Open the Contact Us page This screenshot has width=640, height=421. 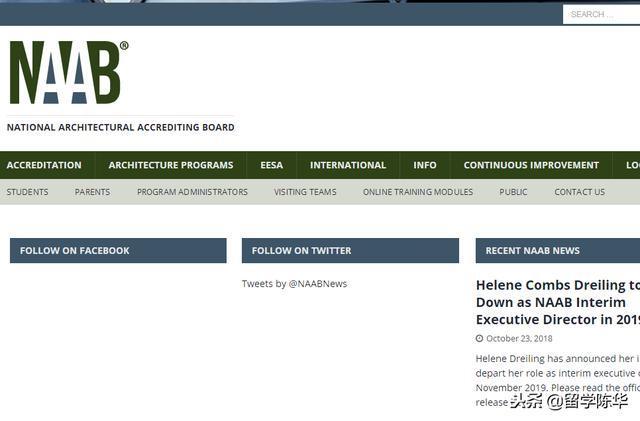click(580, 192)
